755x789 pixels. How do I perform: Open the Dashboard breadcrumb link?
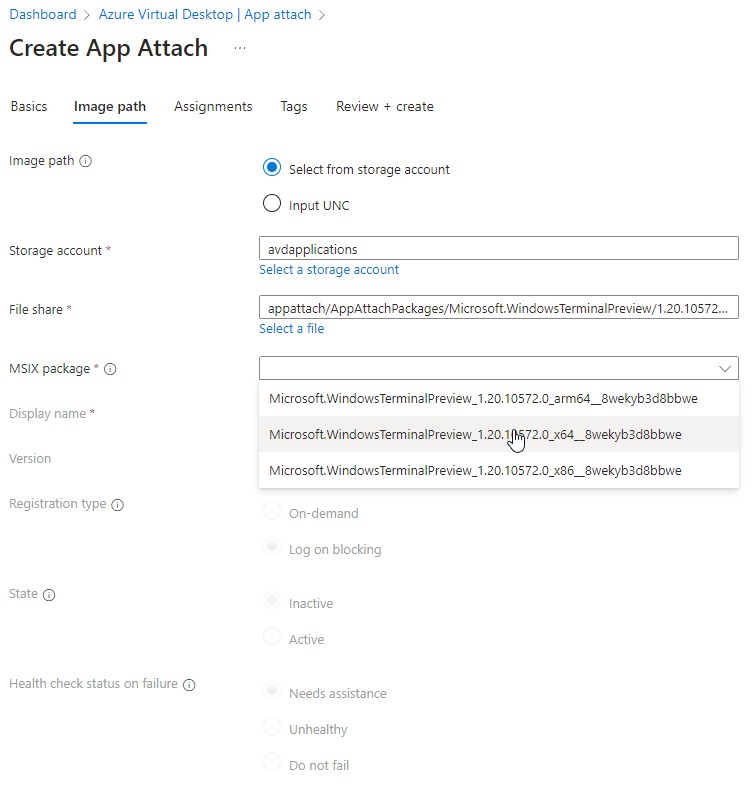(43, 15)
